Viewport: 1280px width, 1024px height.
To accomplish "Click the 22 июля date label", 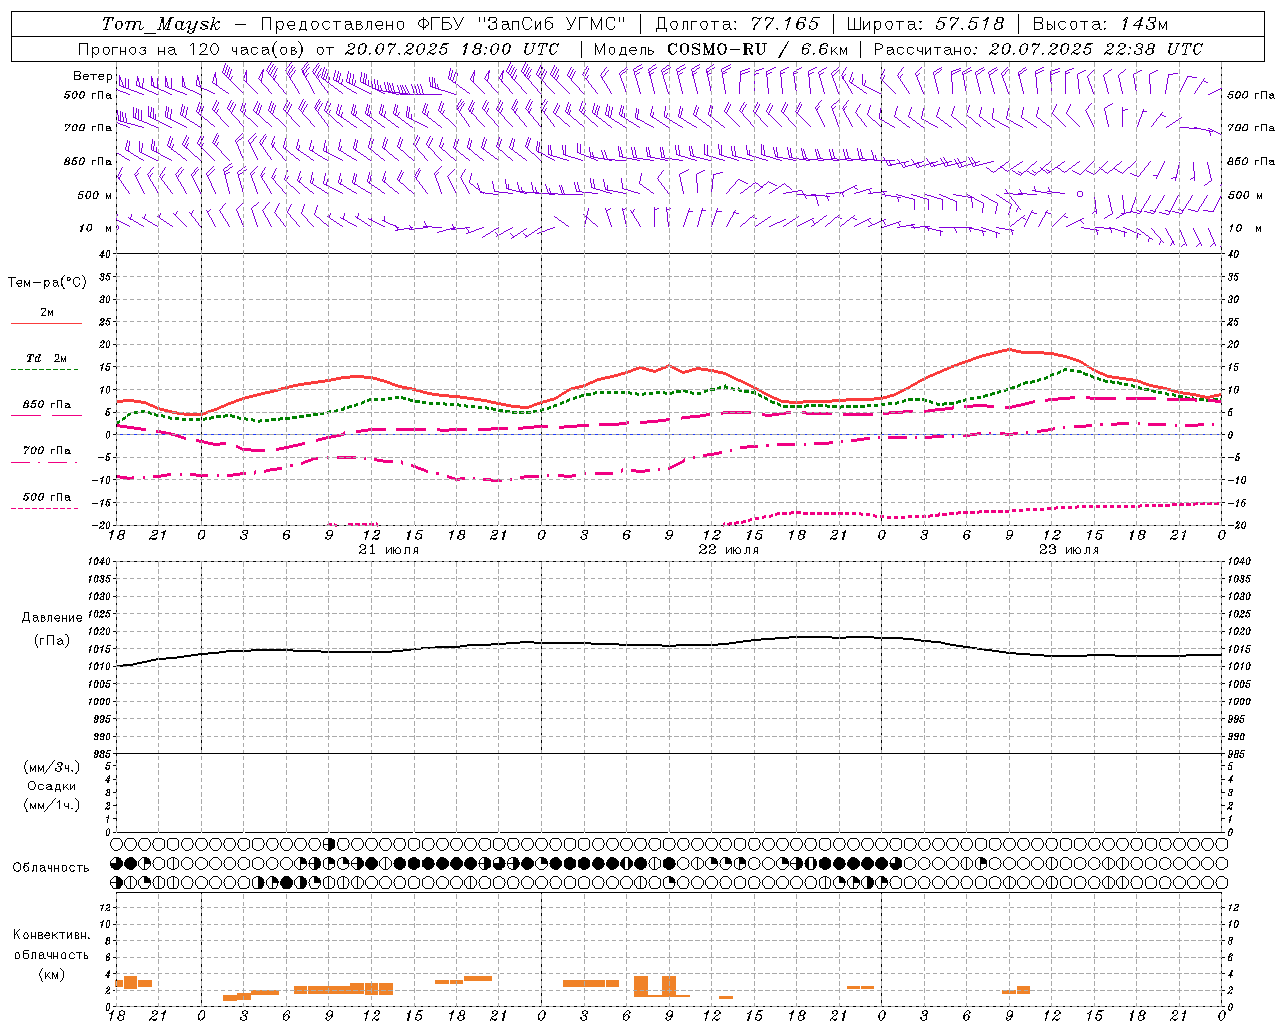I will pyautogui.click(x=728, y=550).
